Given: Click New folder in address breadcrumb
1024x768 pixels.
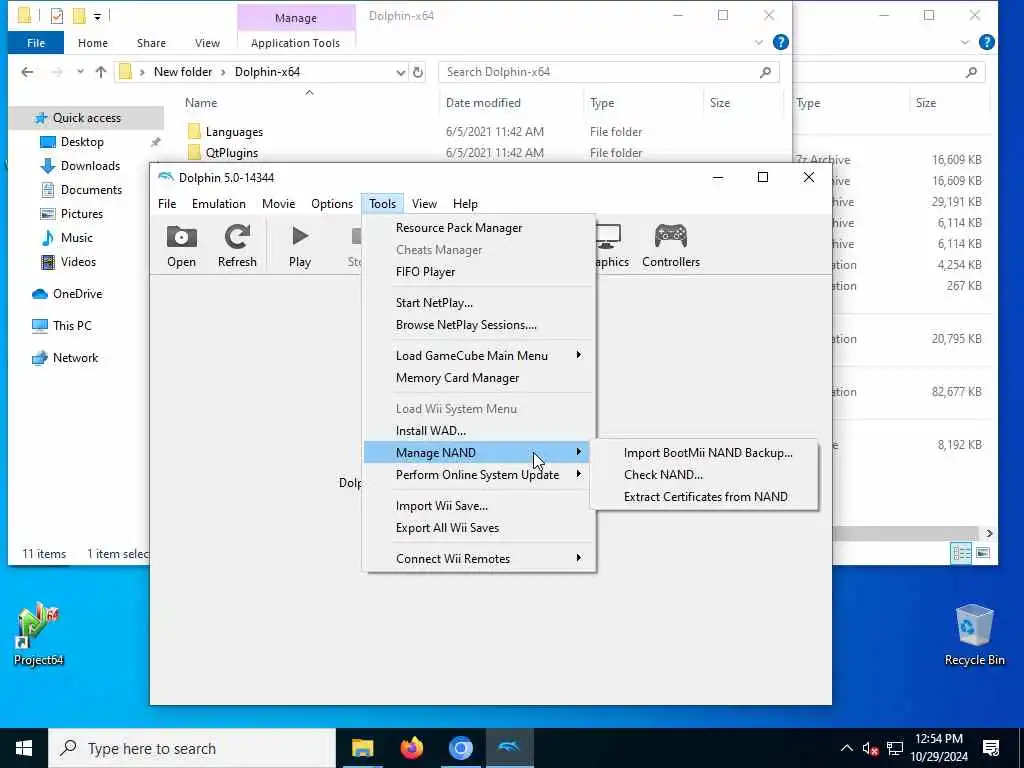Looking at the screenshot, I should coord(183,72).
